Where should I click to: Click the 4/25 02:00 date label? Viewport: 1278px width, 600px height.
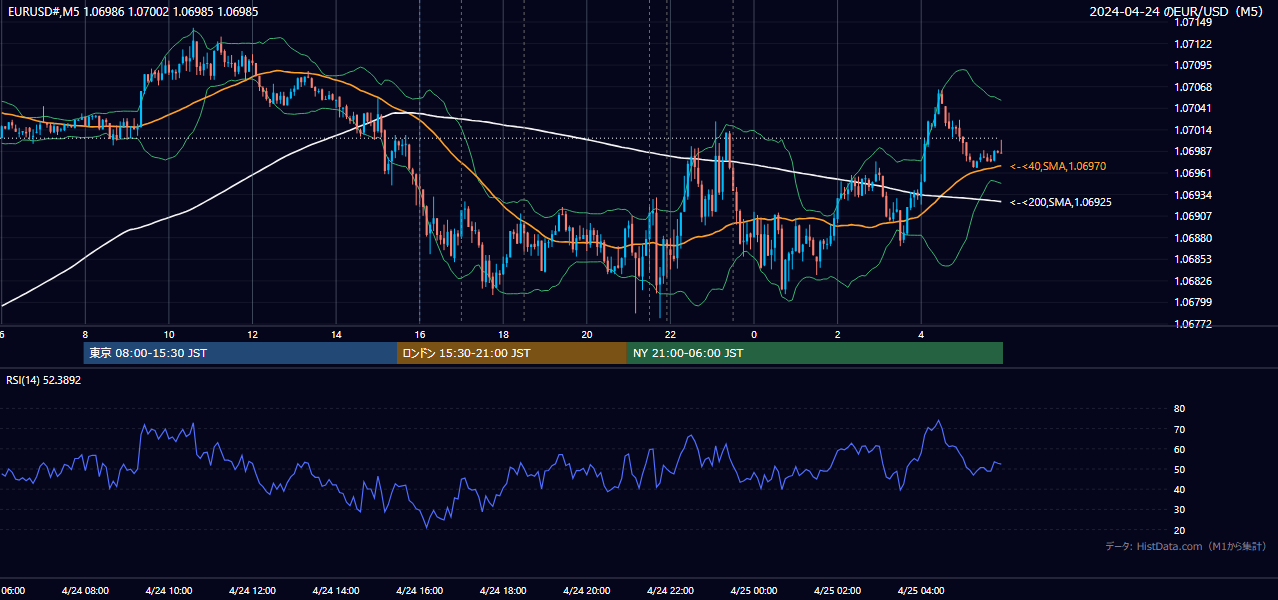[838, 590]
